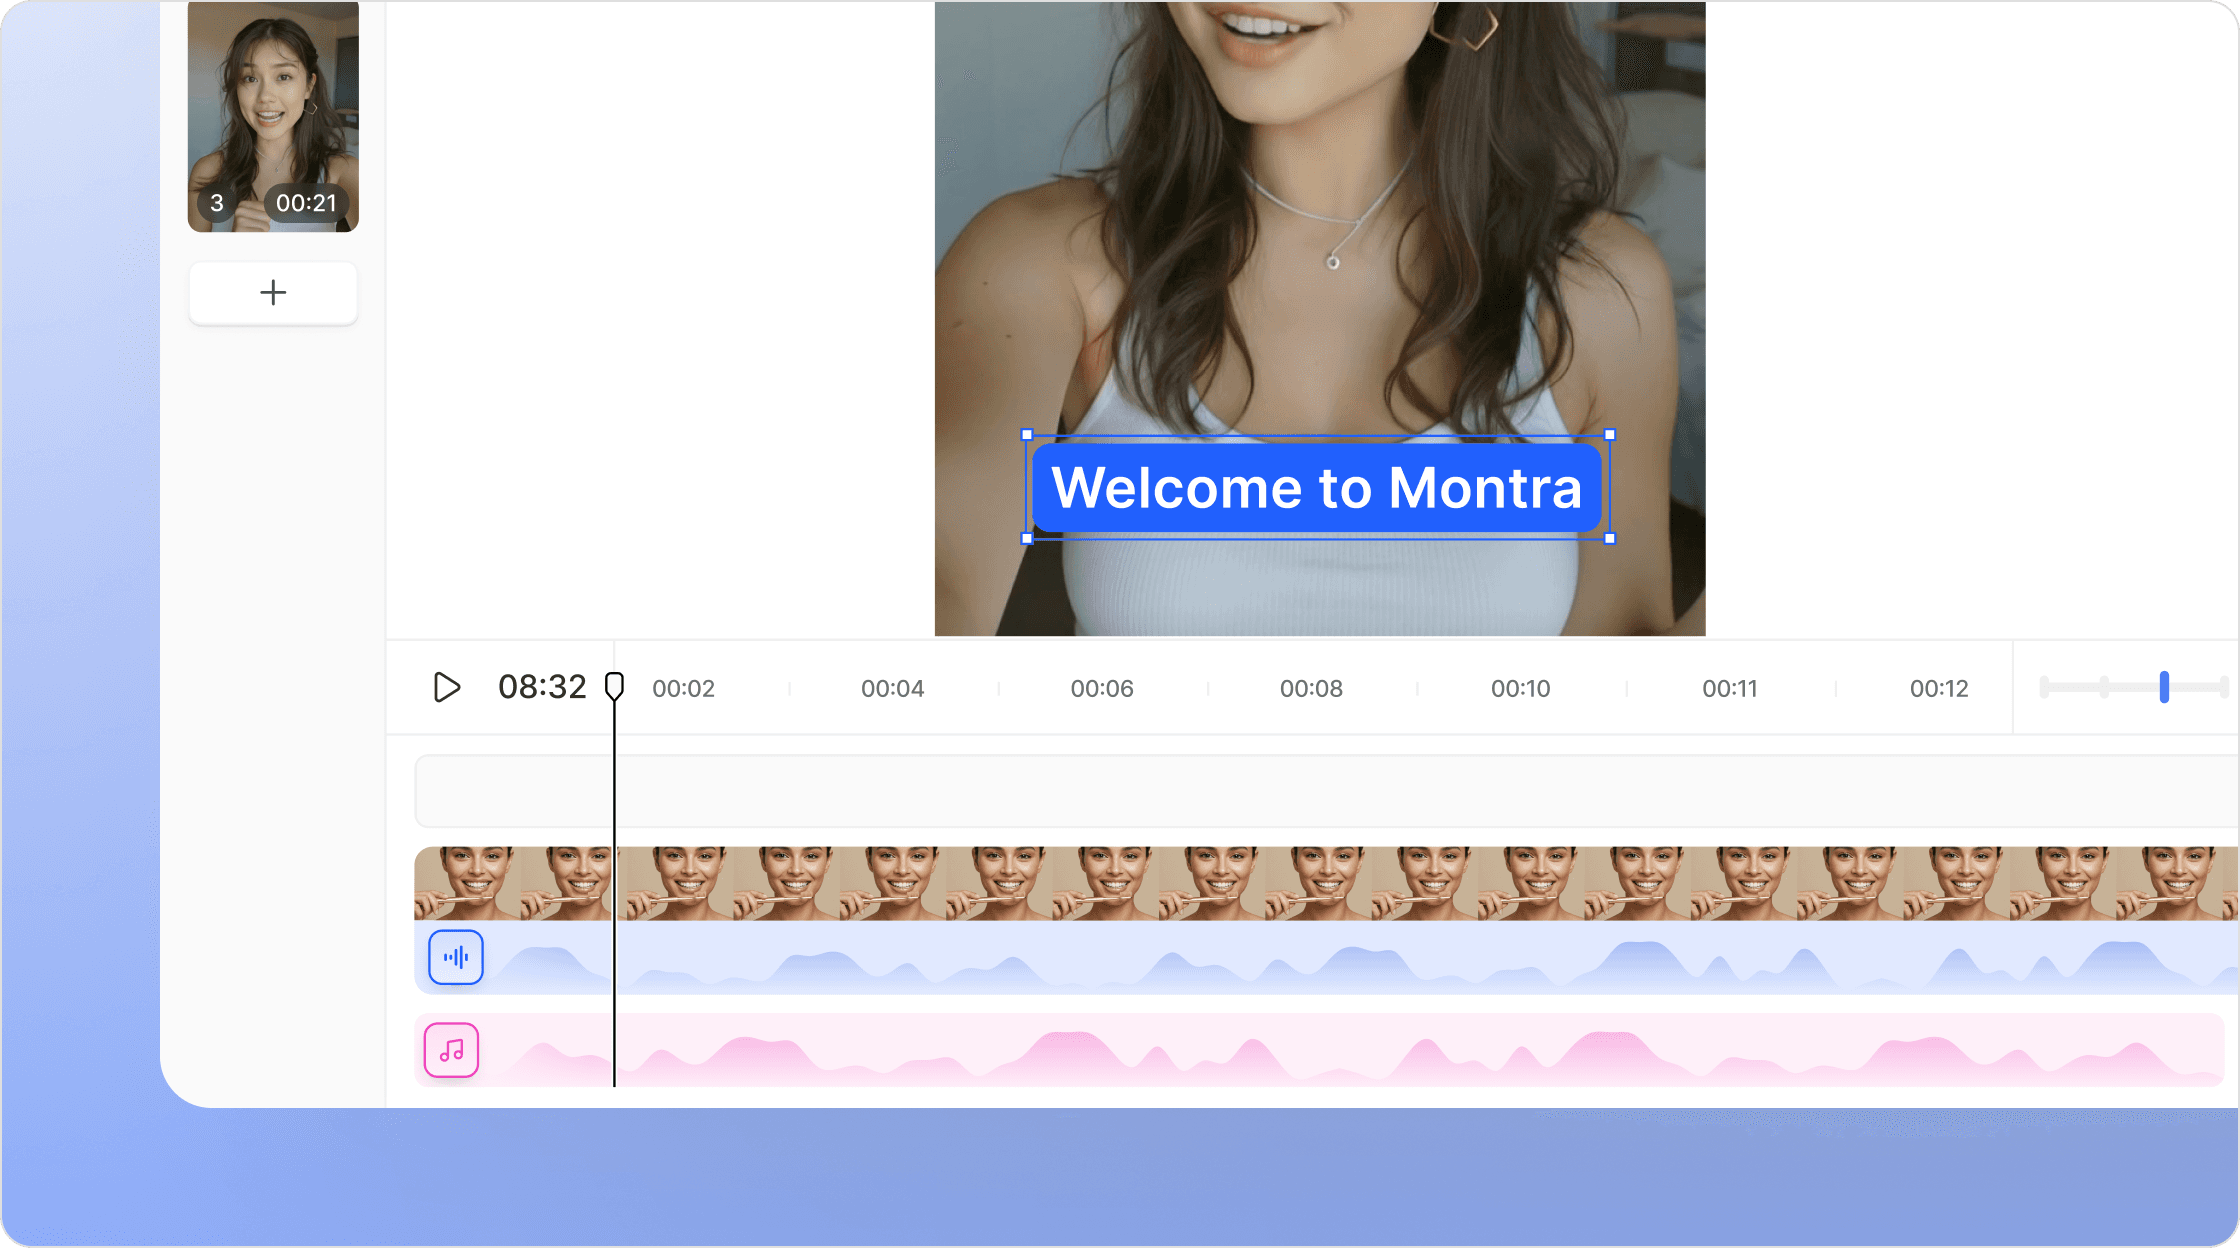Click the voice waveform track icon

[x=456, y=957]
